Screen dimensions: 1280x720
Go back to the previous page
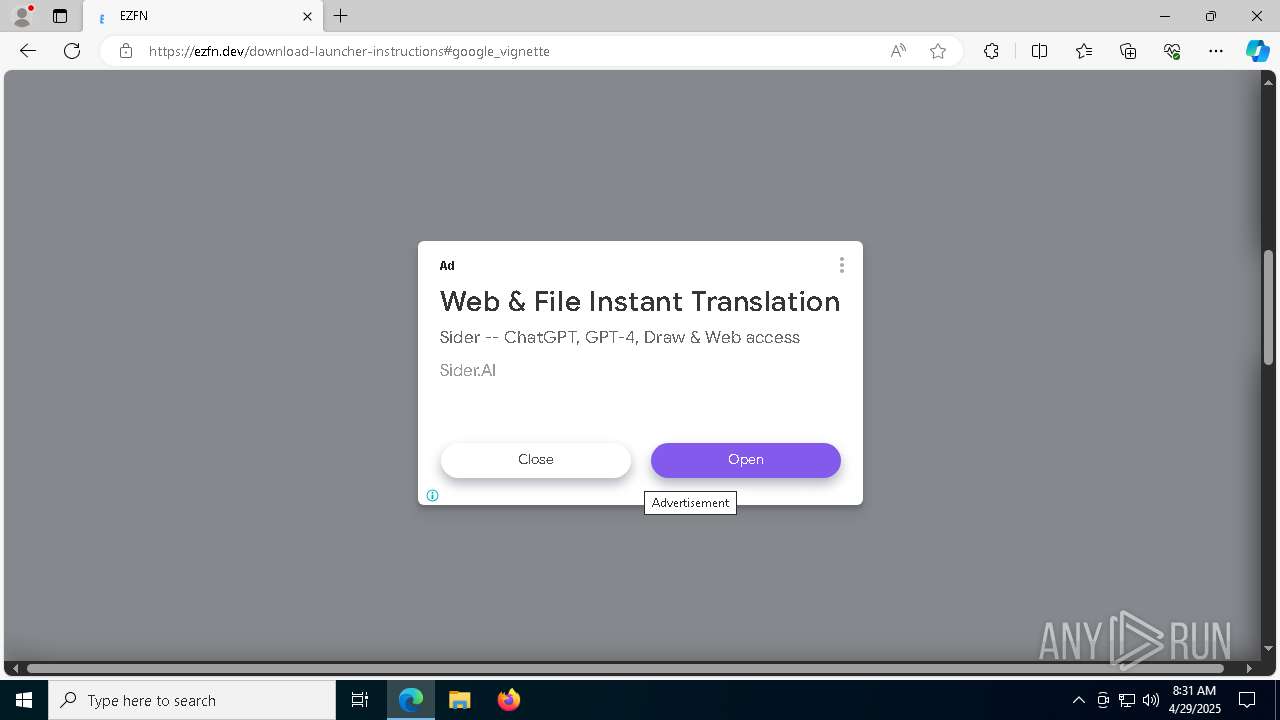28,51
